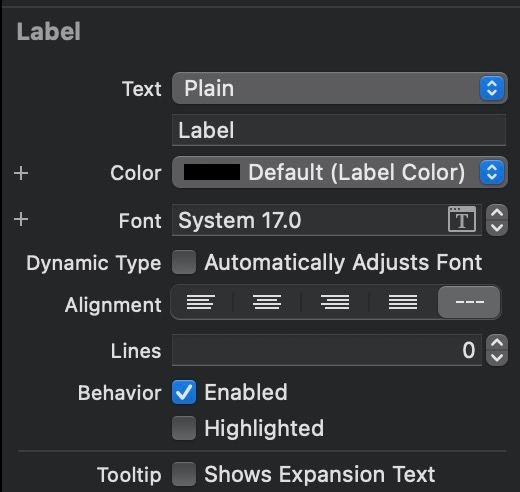Viewport: 520px width, 492px height.
Task: Select center text alignment icon
Action: (x=267, y=302)
